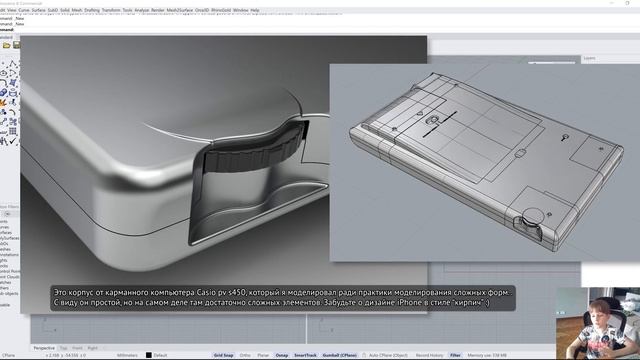This screenshot has height=360, width=640.
Task: Click the wireframe model image of Casio case
Action: 484,162
